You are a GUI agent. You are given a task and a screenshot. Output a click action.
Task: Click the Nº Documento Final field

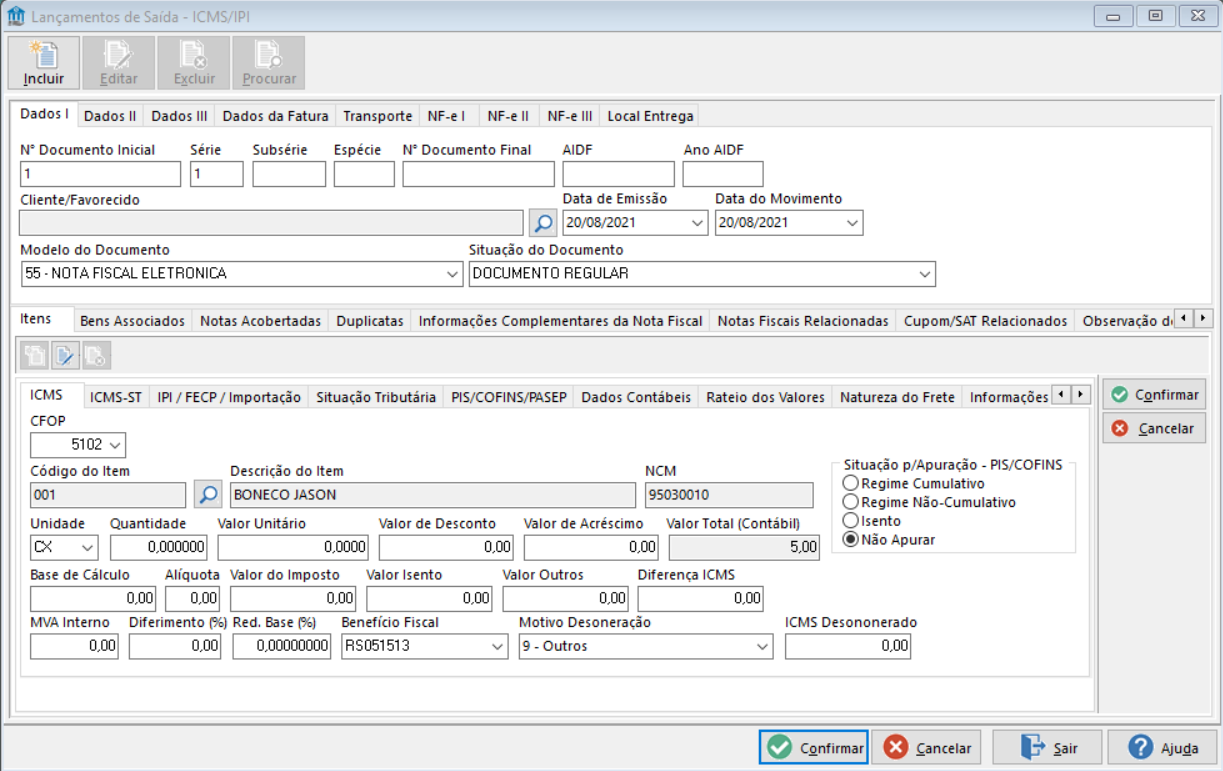[x=478, y=174]
